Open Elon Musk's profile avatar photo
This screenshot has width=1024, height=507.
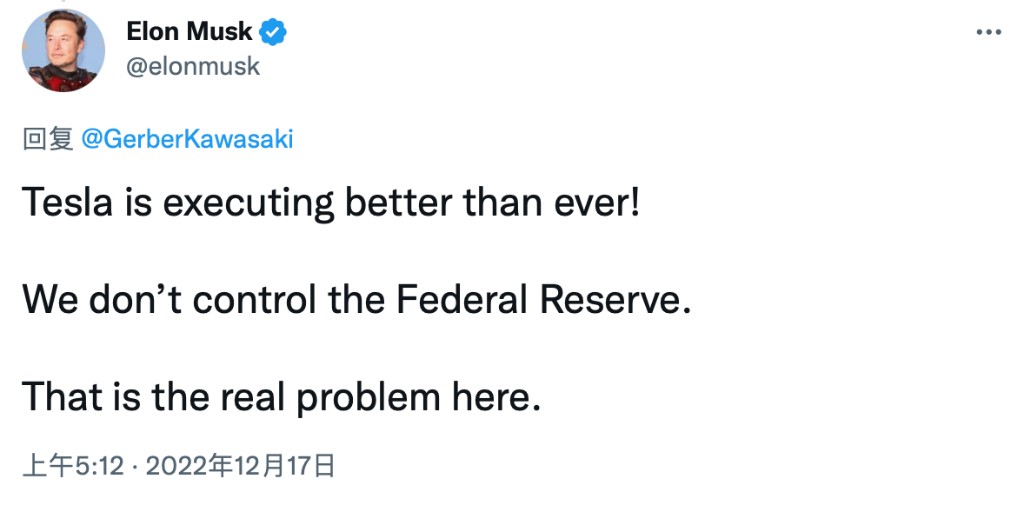click(x=64, y=51)
